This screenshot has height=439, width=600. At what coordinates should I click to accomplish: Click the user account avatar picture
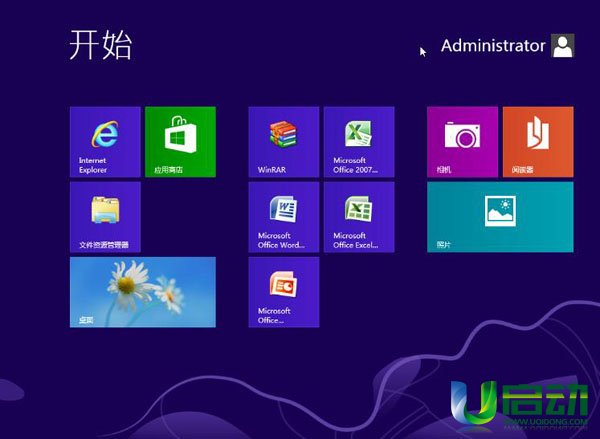pos(562,46)
